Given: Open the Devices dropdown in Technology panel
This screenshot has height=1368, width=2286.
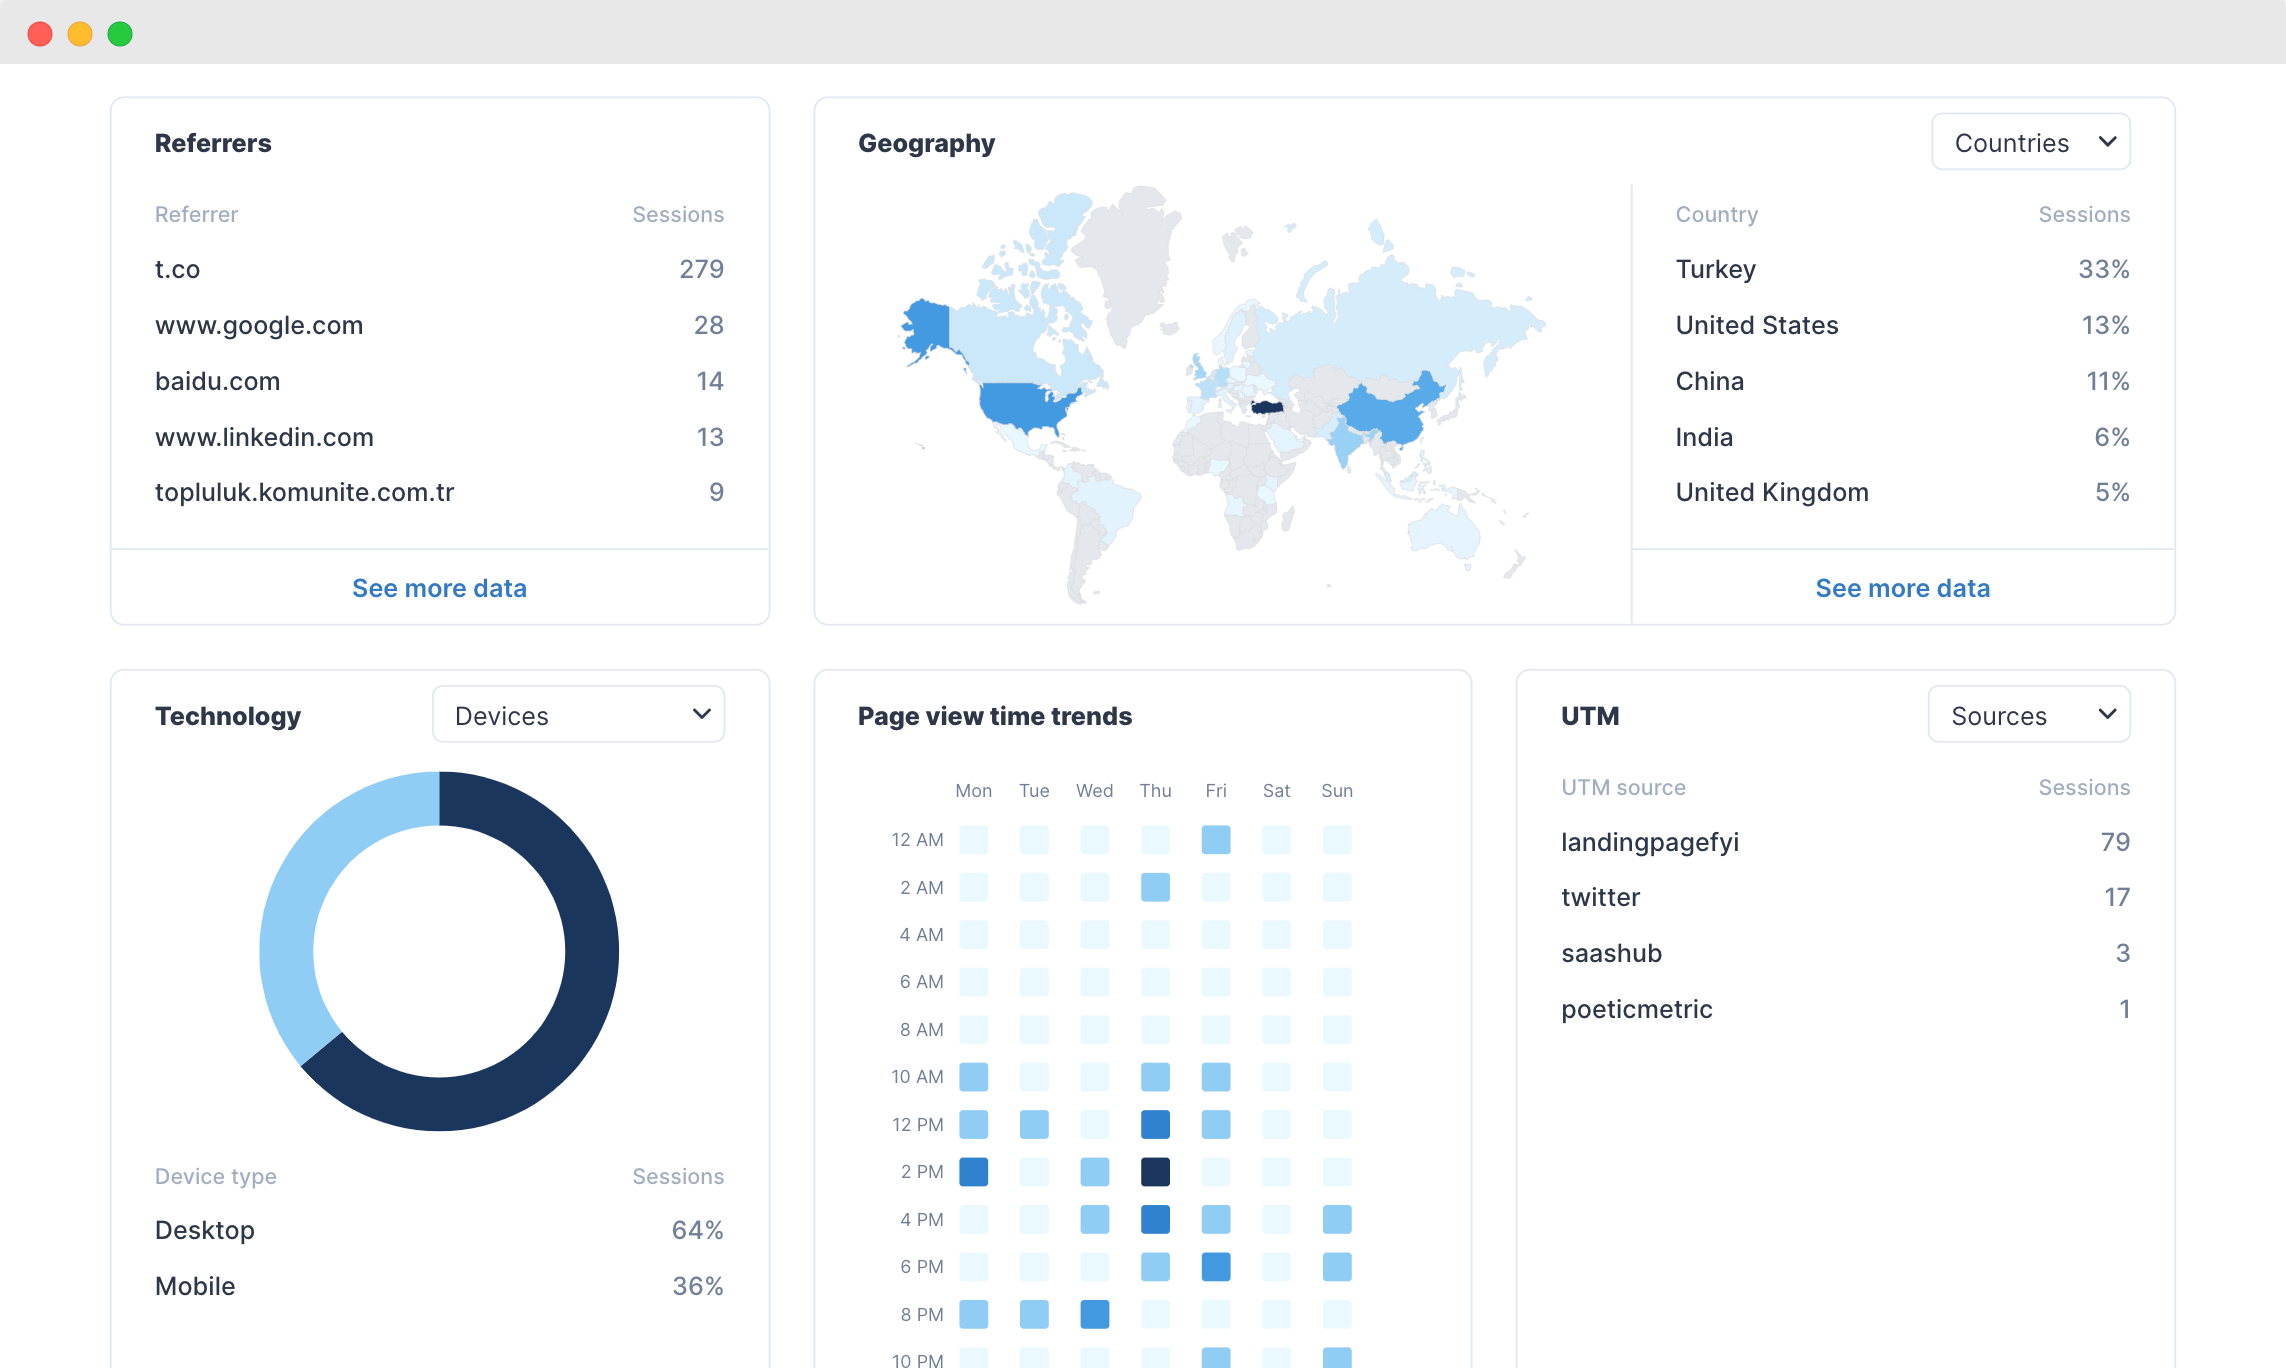Looking at the screenshot, I should [x=578, y=714].
